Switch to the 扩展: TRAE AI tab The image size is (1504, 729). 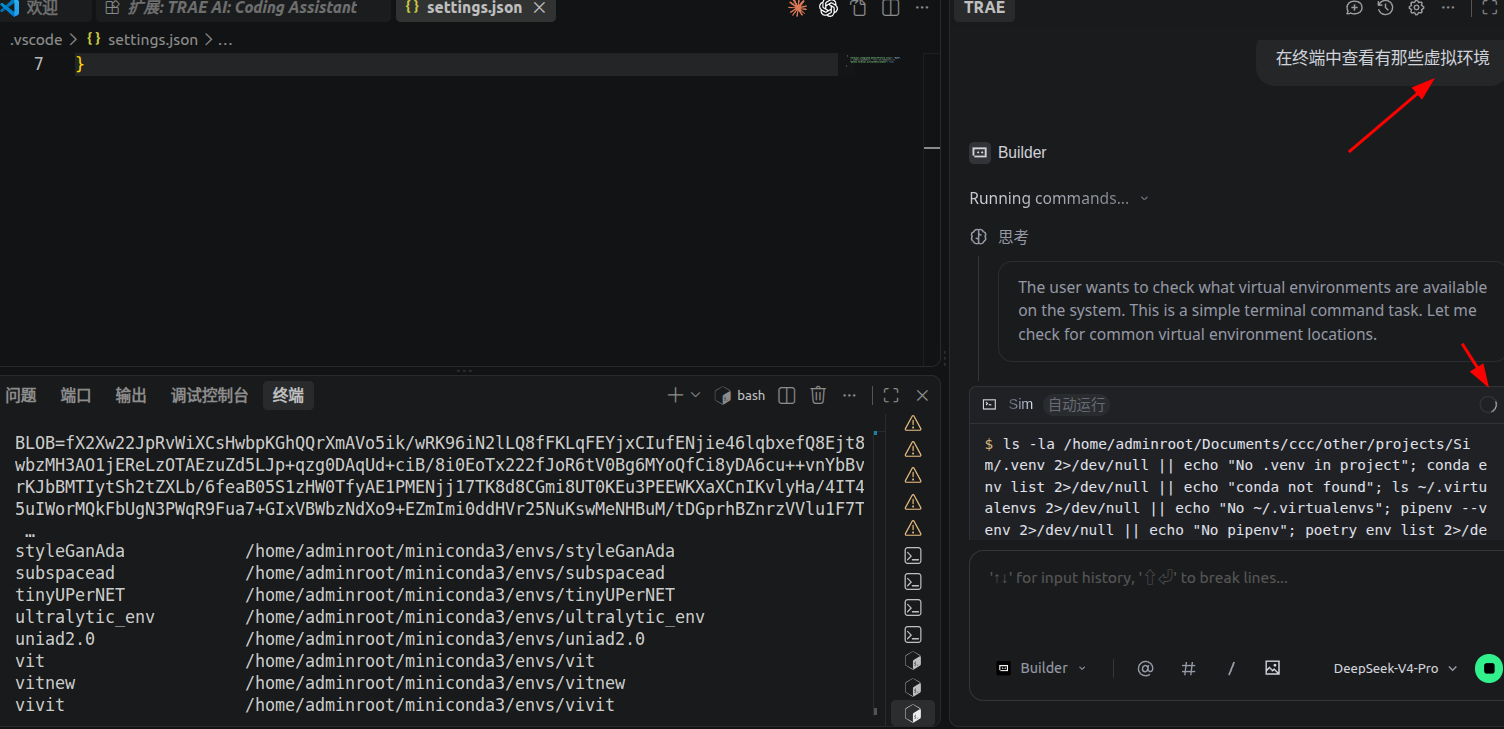pyautogui.click(x=243, y=8)
